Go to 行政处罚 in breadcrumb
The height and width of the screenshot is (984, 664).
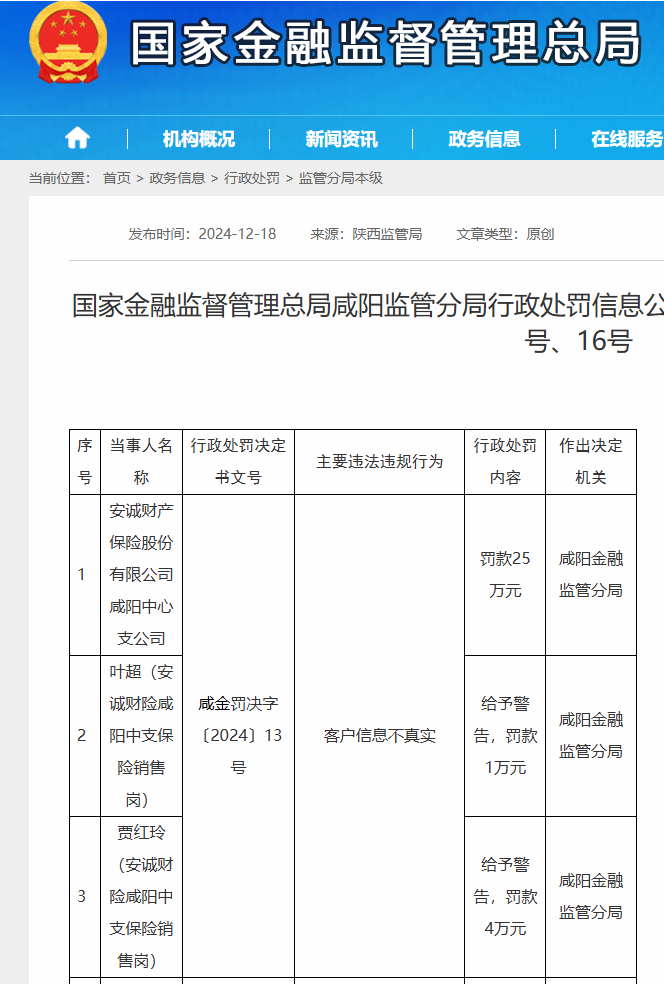(252, 178)
